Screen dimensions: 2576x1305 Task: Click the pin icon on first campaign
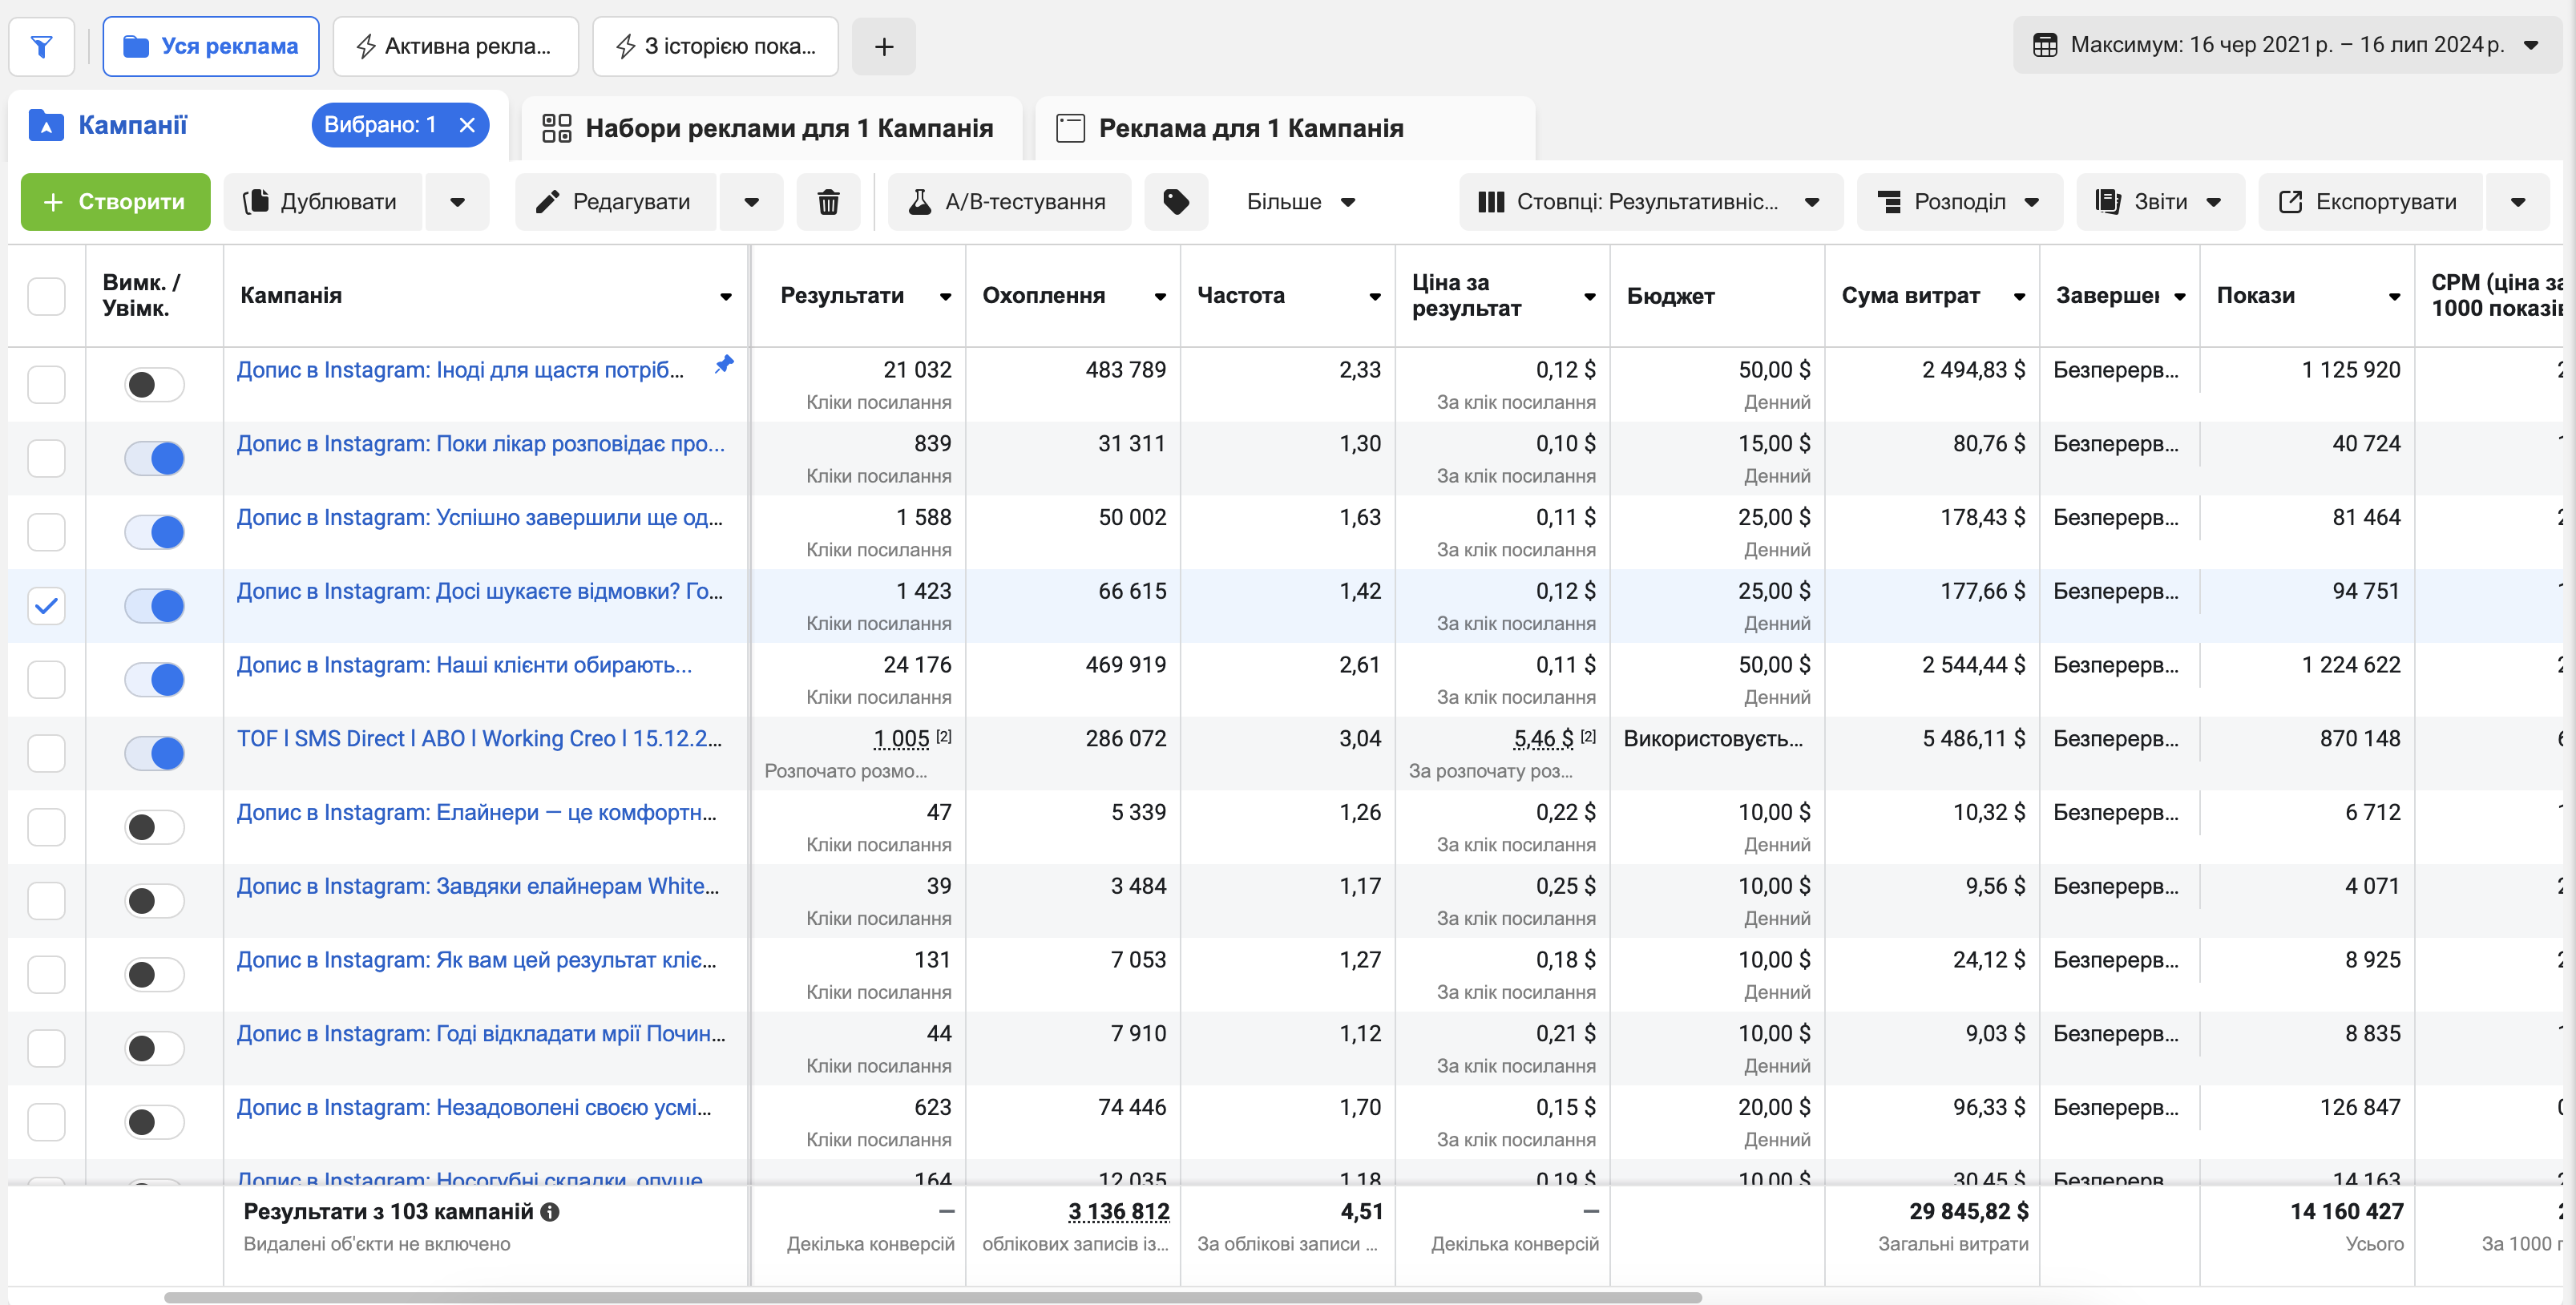tap(724, 365)
